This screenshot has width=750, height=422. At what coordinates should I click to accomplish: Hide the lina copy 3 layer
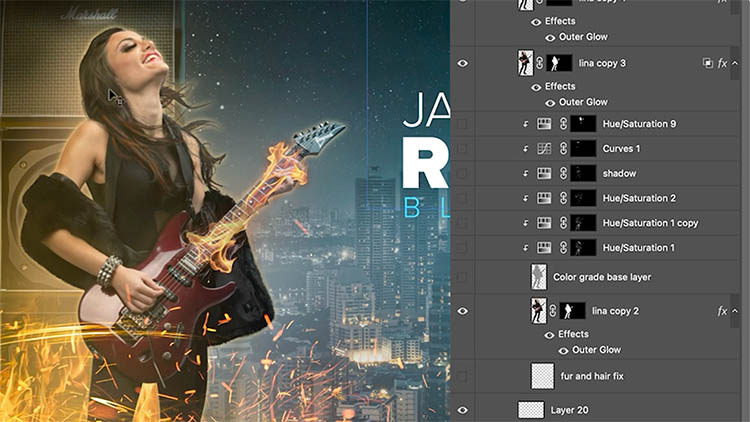pos(462,63)
